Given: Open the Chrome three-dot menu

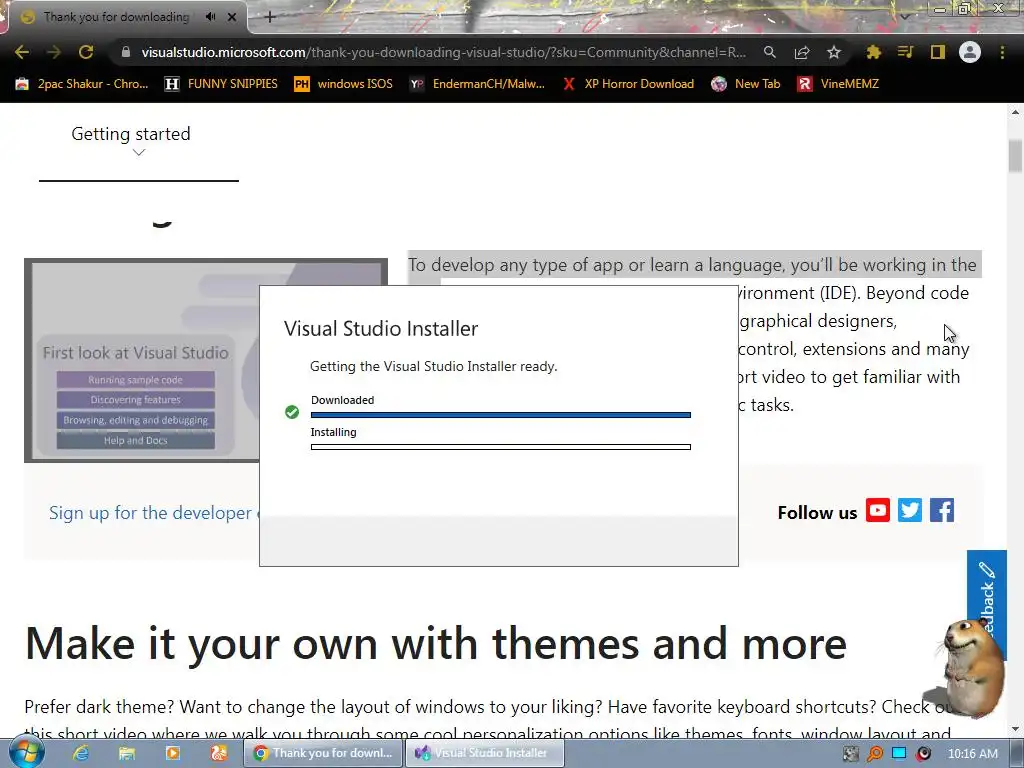Looking at the screenshot, I should 1002,52.
